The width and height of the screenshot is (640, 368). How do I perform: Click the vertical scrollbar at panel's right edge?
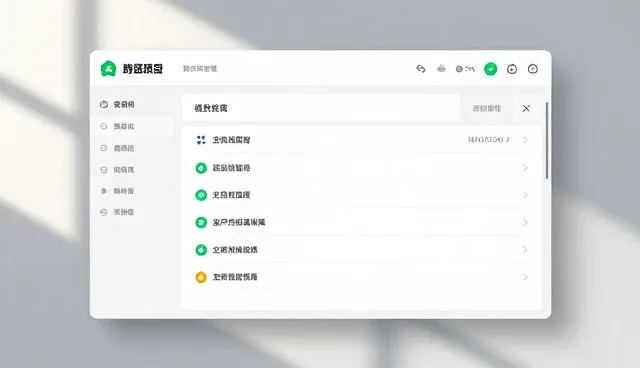click(547, 140)
